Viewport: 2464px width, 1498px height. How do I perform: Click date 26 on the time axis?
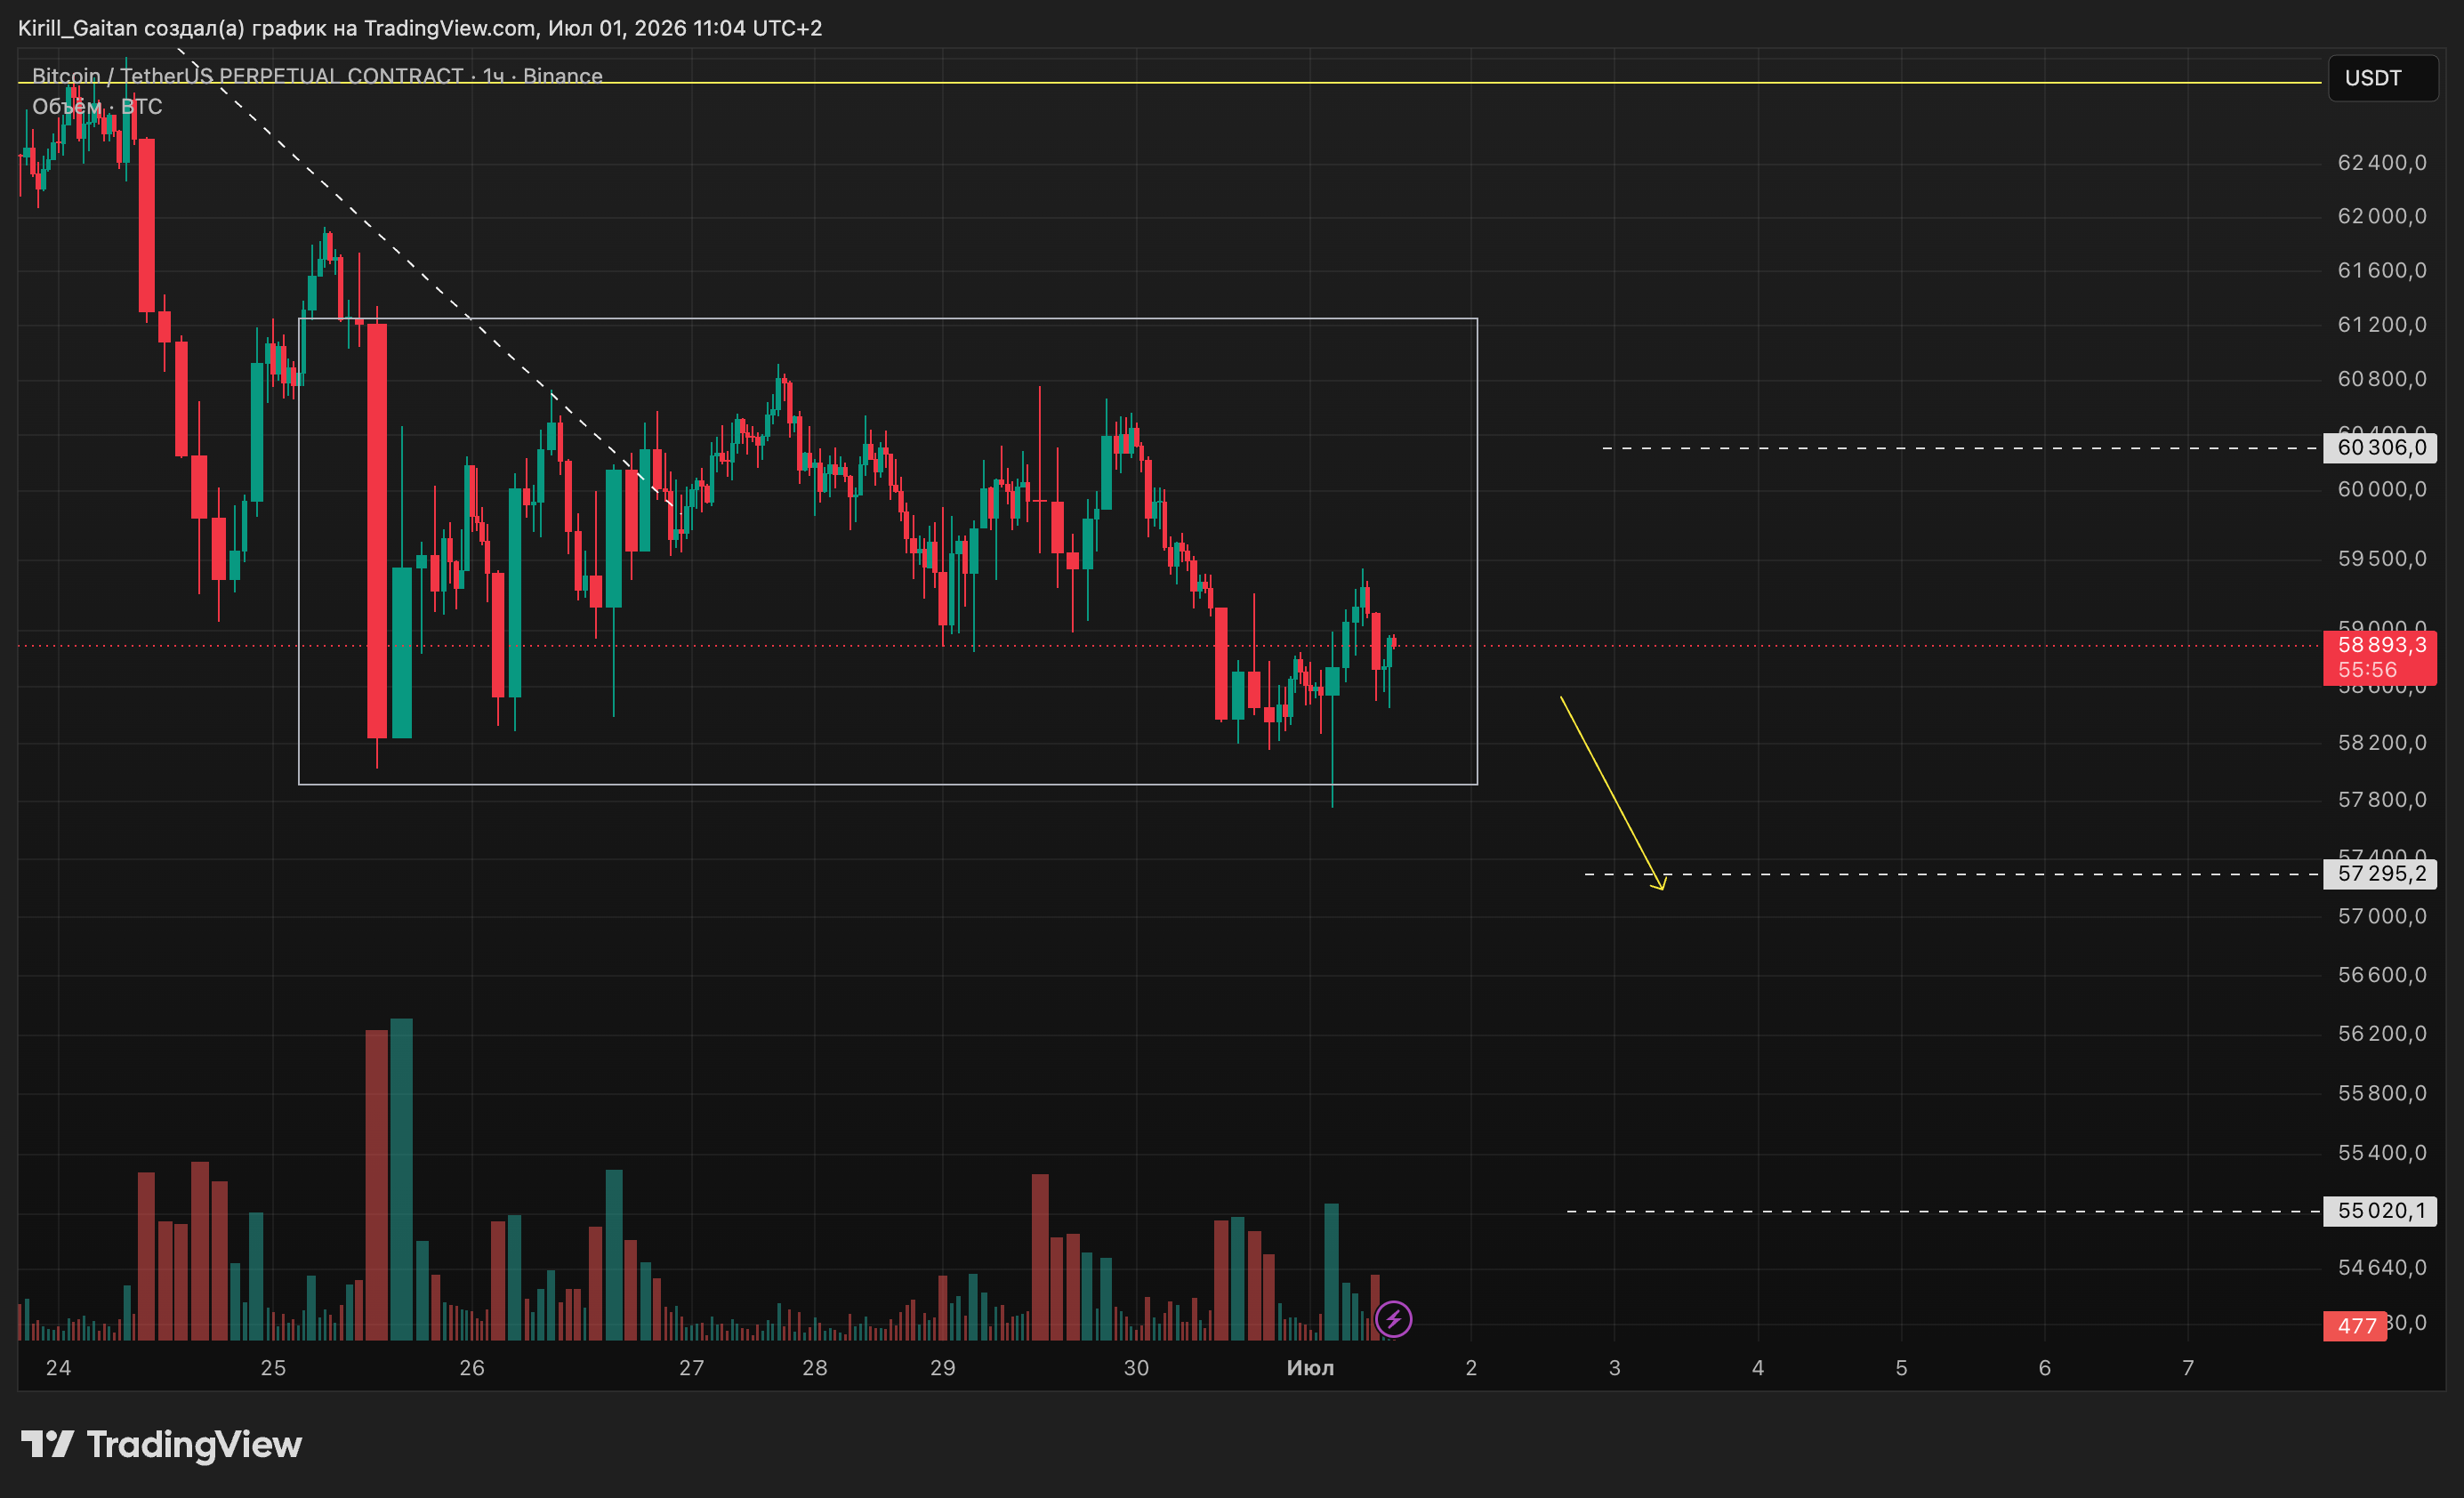click(x=472, y=1368)
